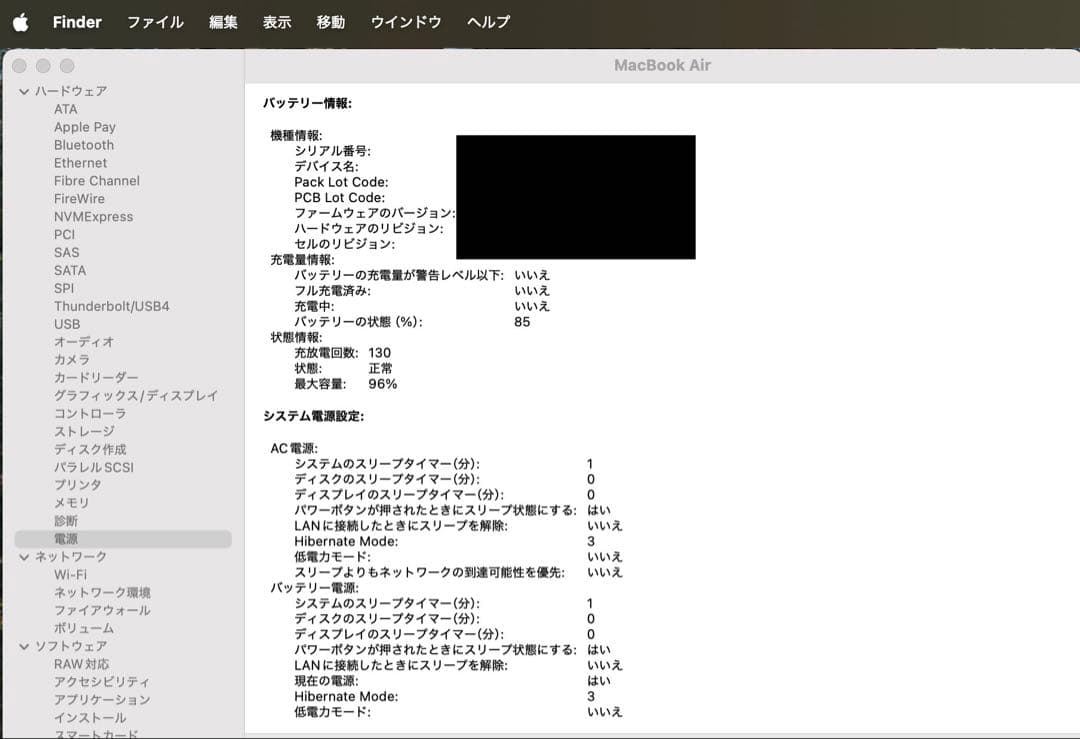
Task: View the 診断 hardware section
Action: [66, 520]
